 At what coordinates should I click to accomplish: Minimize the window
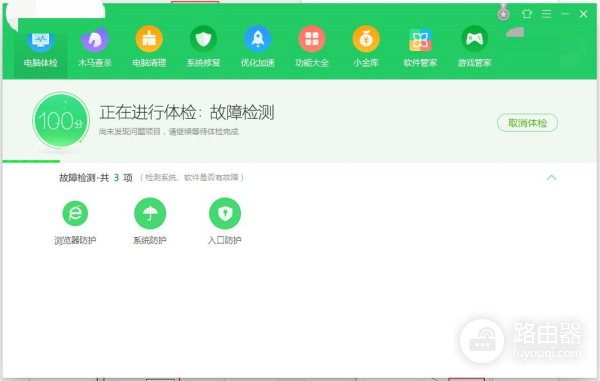point(565,14)
